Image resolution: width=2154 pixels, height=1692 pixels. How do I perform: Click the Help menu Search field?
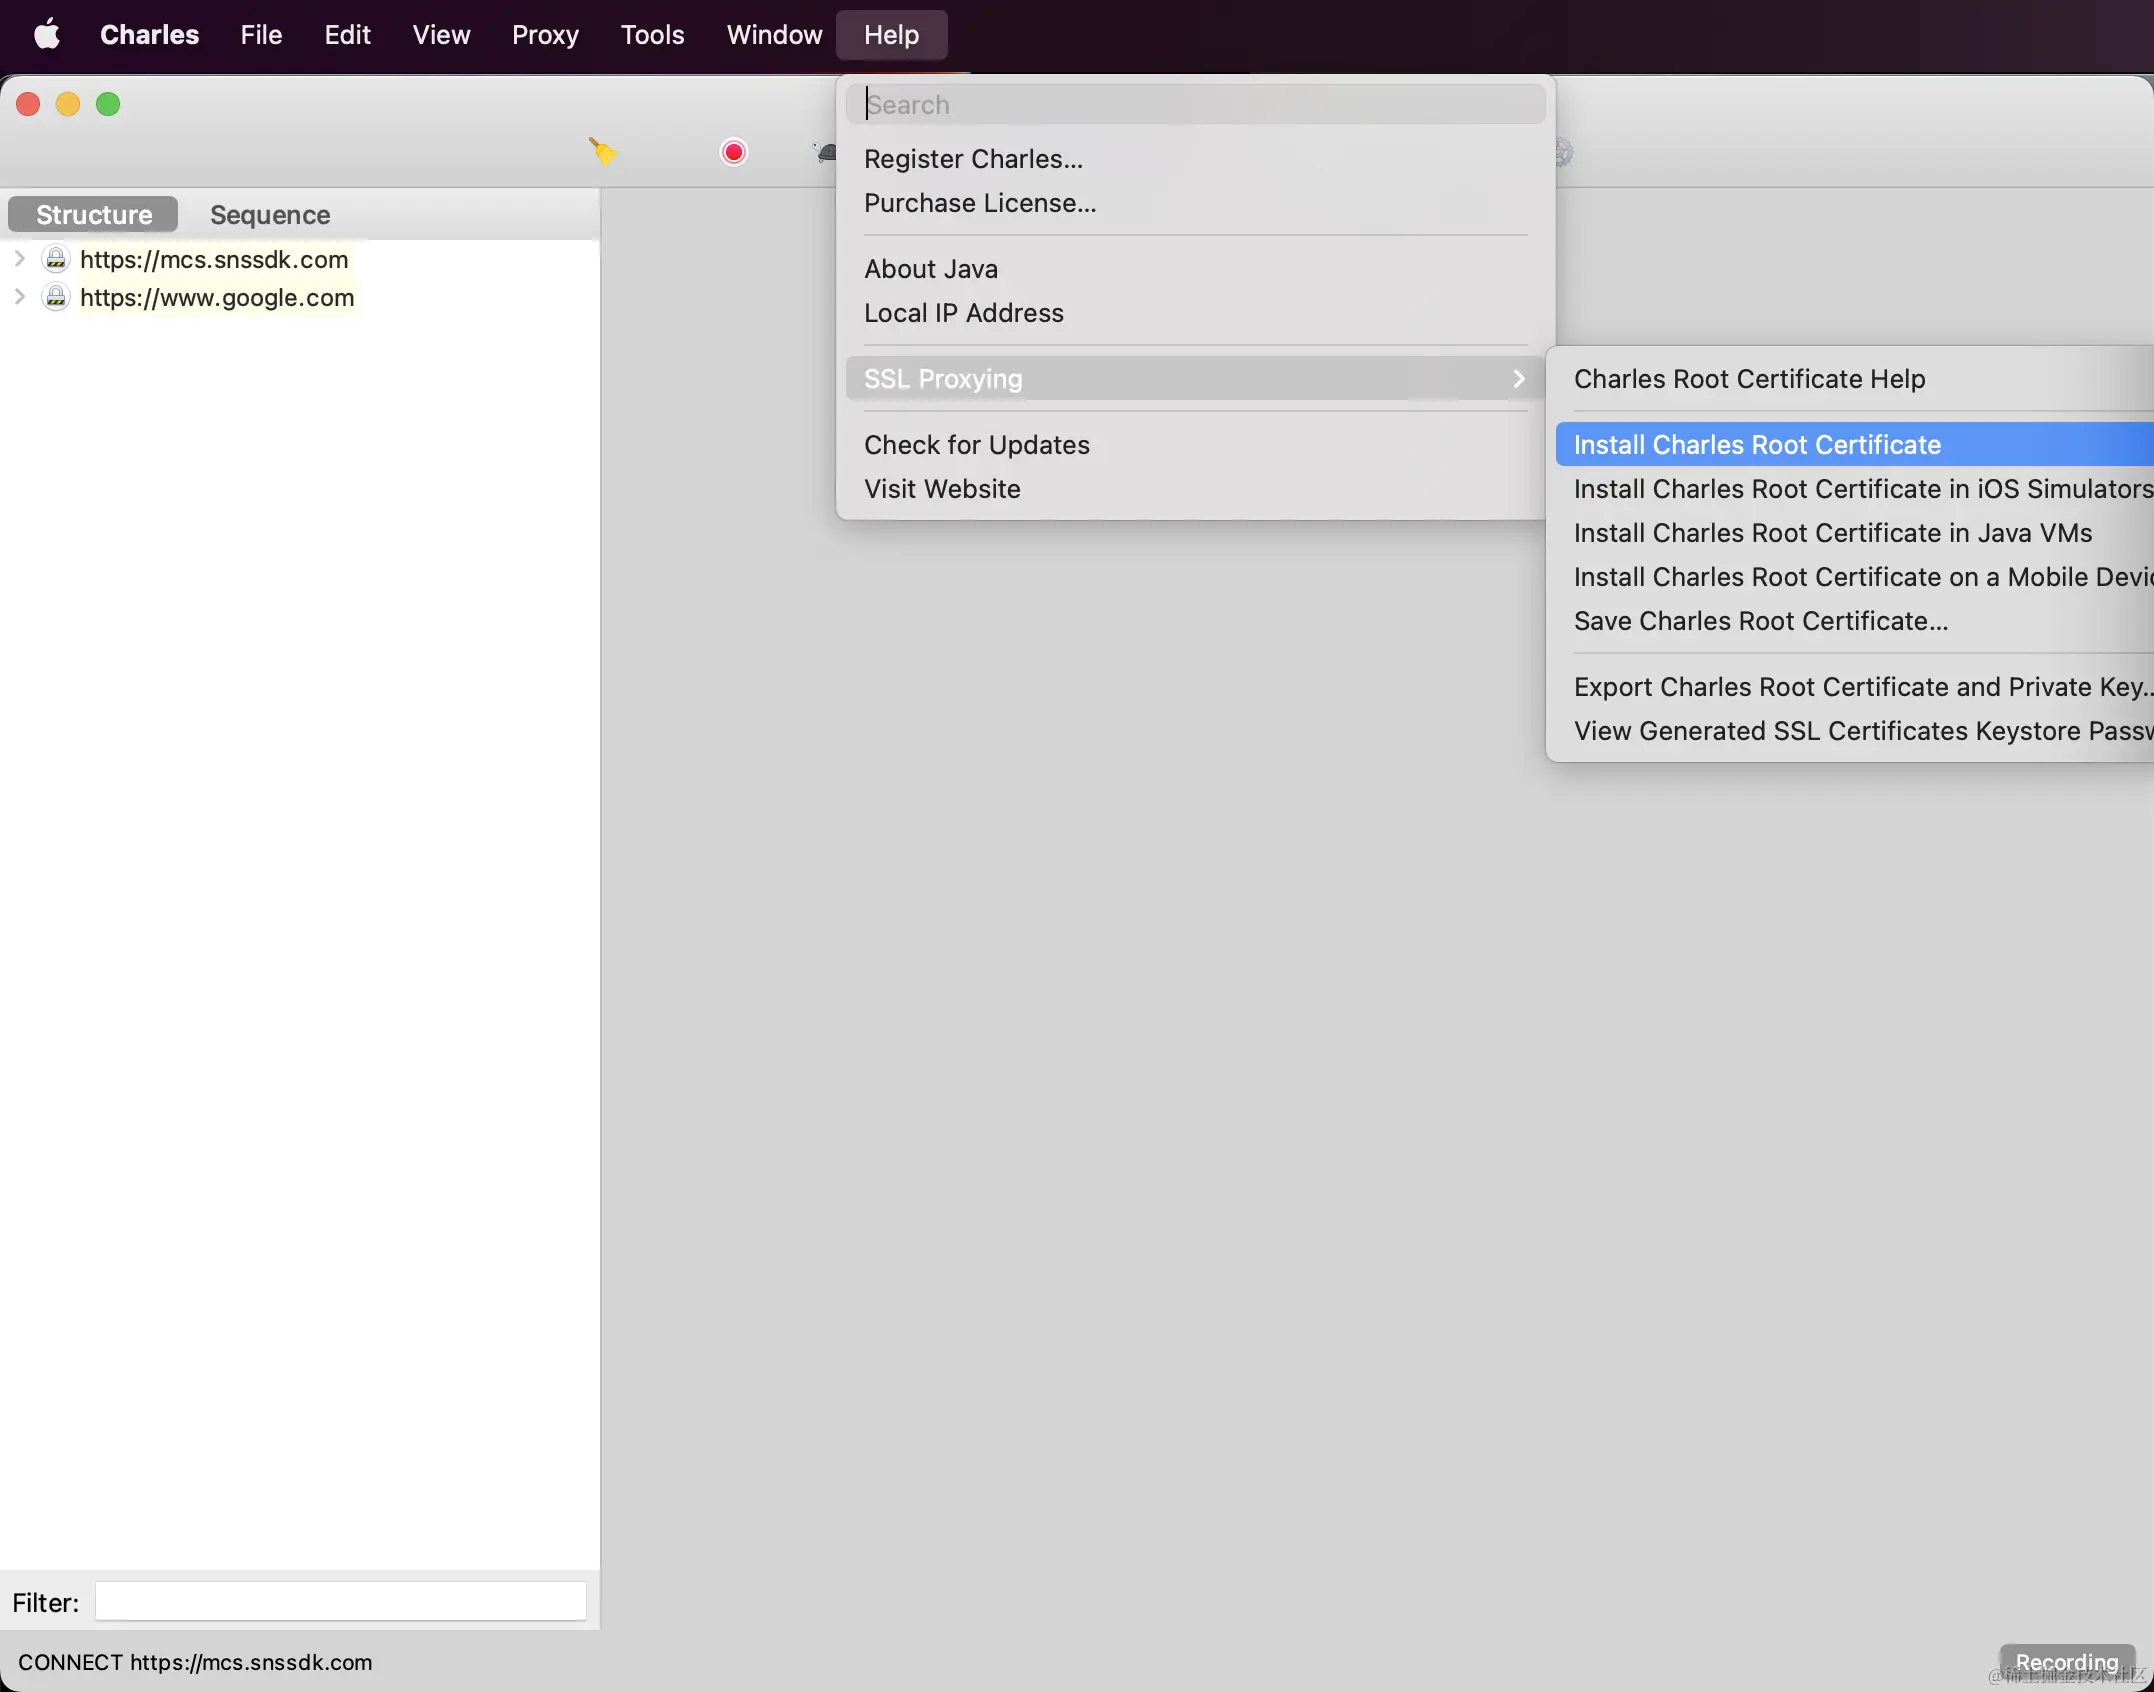pyautogui.click(x=1195, y=105)
